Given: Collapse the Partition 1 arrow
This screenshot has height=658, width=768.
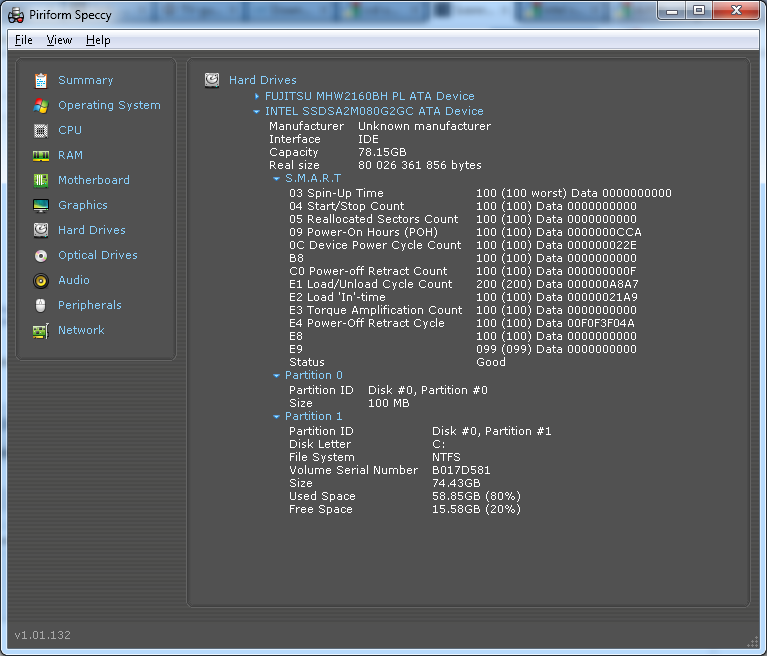Looking at the screenshot, I should tap(276, 417).
